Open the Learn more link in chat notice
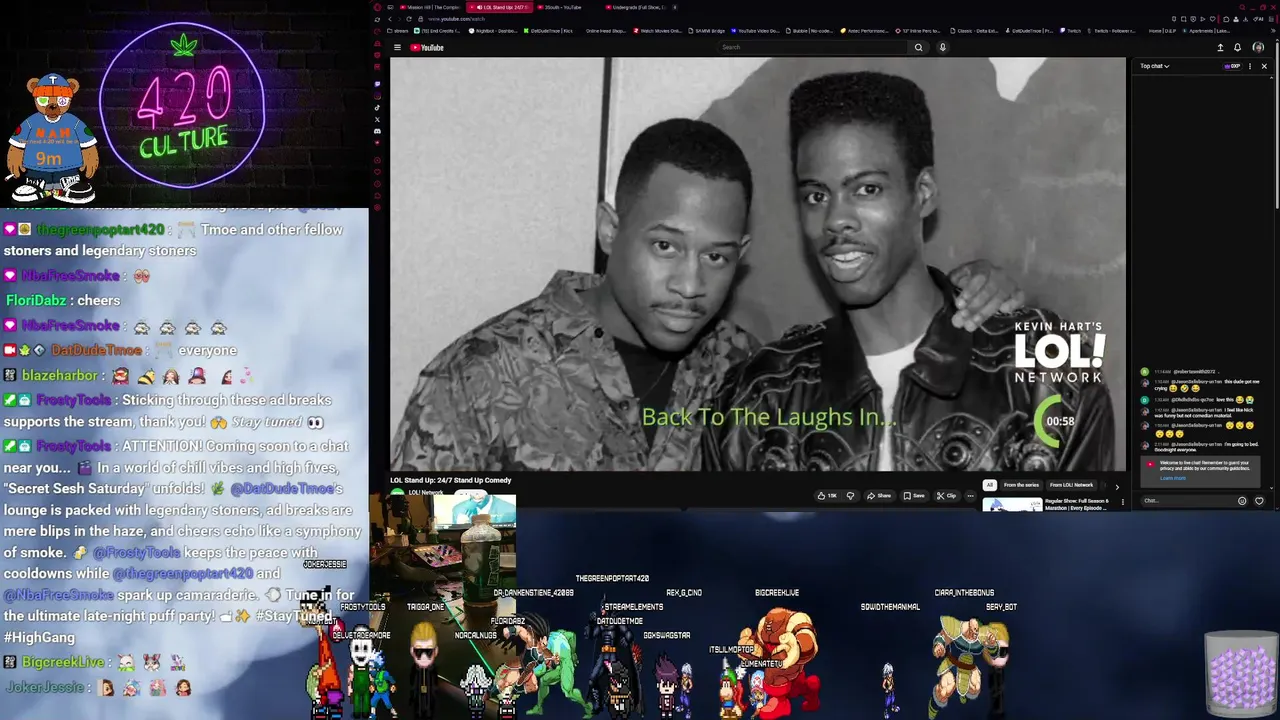 tap(1172, 478)
